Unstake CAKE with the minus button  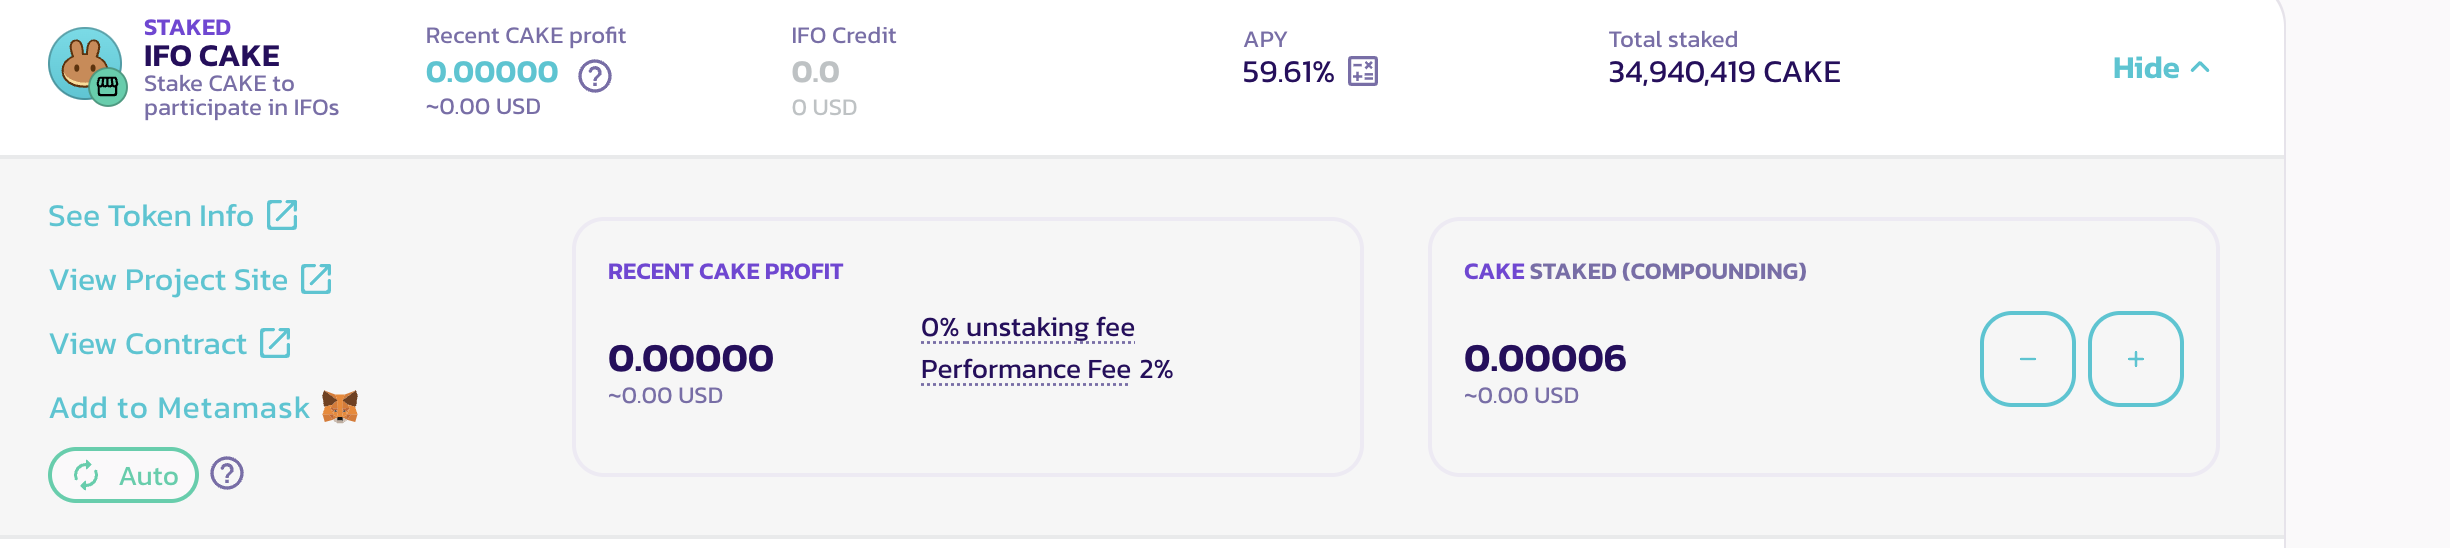(2027, 359)
